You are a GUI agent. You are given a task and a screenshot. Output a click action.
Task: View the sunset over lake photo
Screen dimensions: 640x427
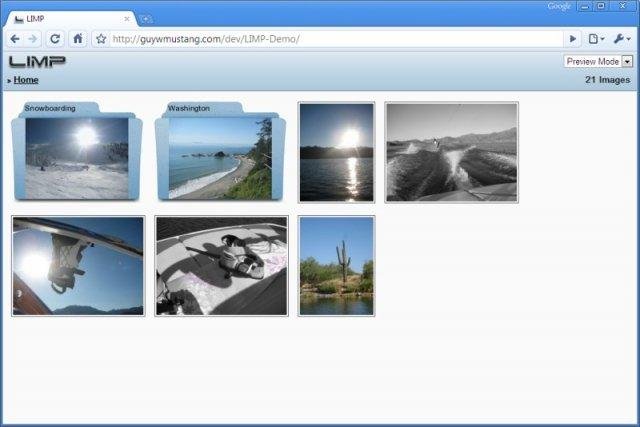coord(336,152)
